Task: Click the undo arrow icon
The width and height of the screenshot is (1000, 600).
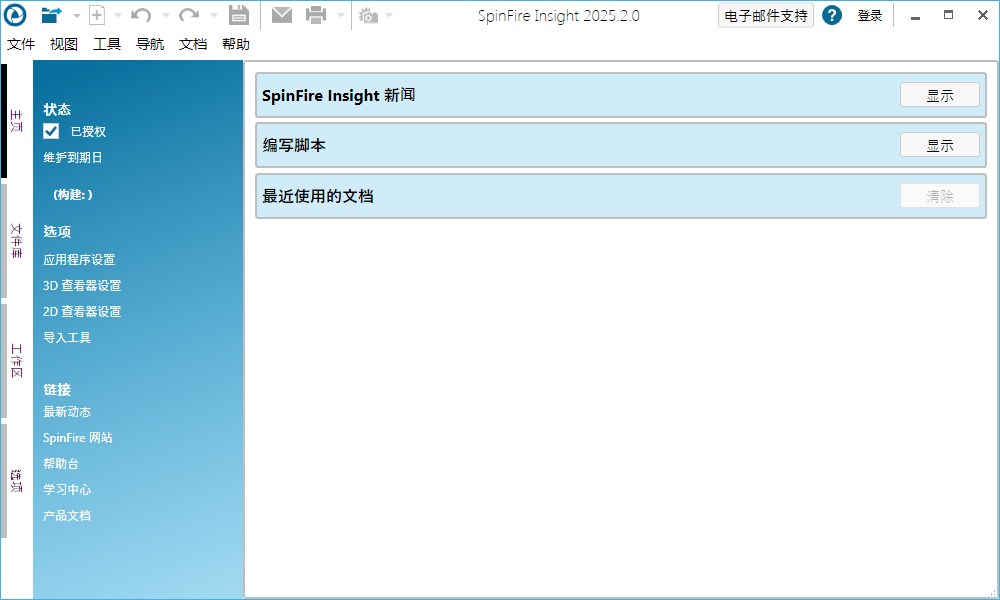Action: pyautogui.click(x=141, y=15)
